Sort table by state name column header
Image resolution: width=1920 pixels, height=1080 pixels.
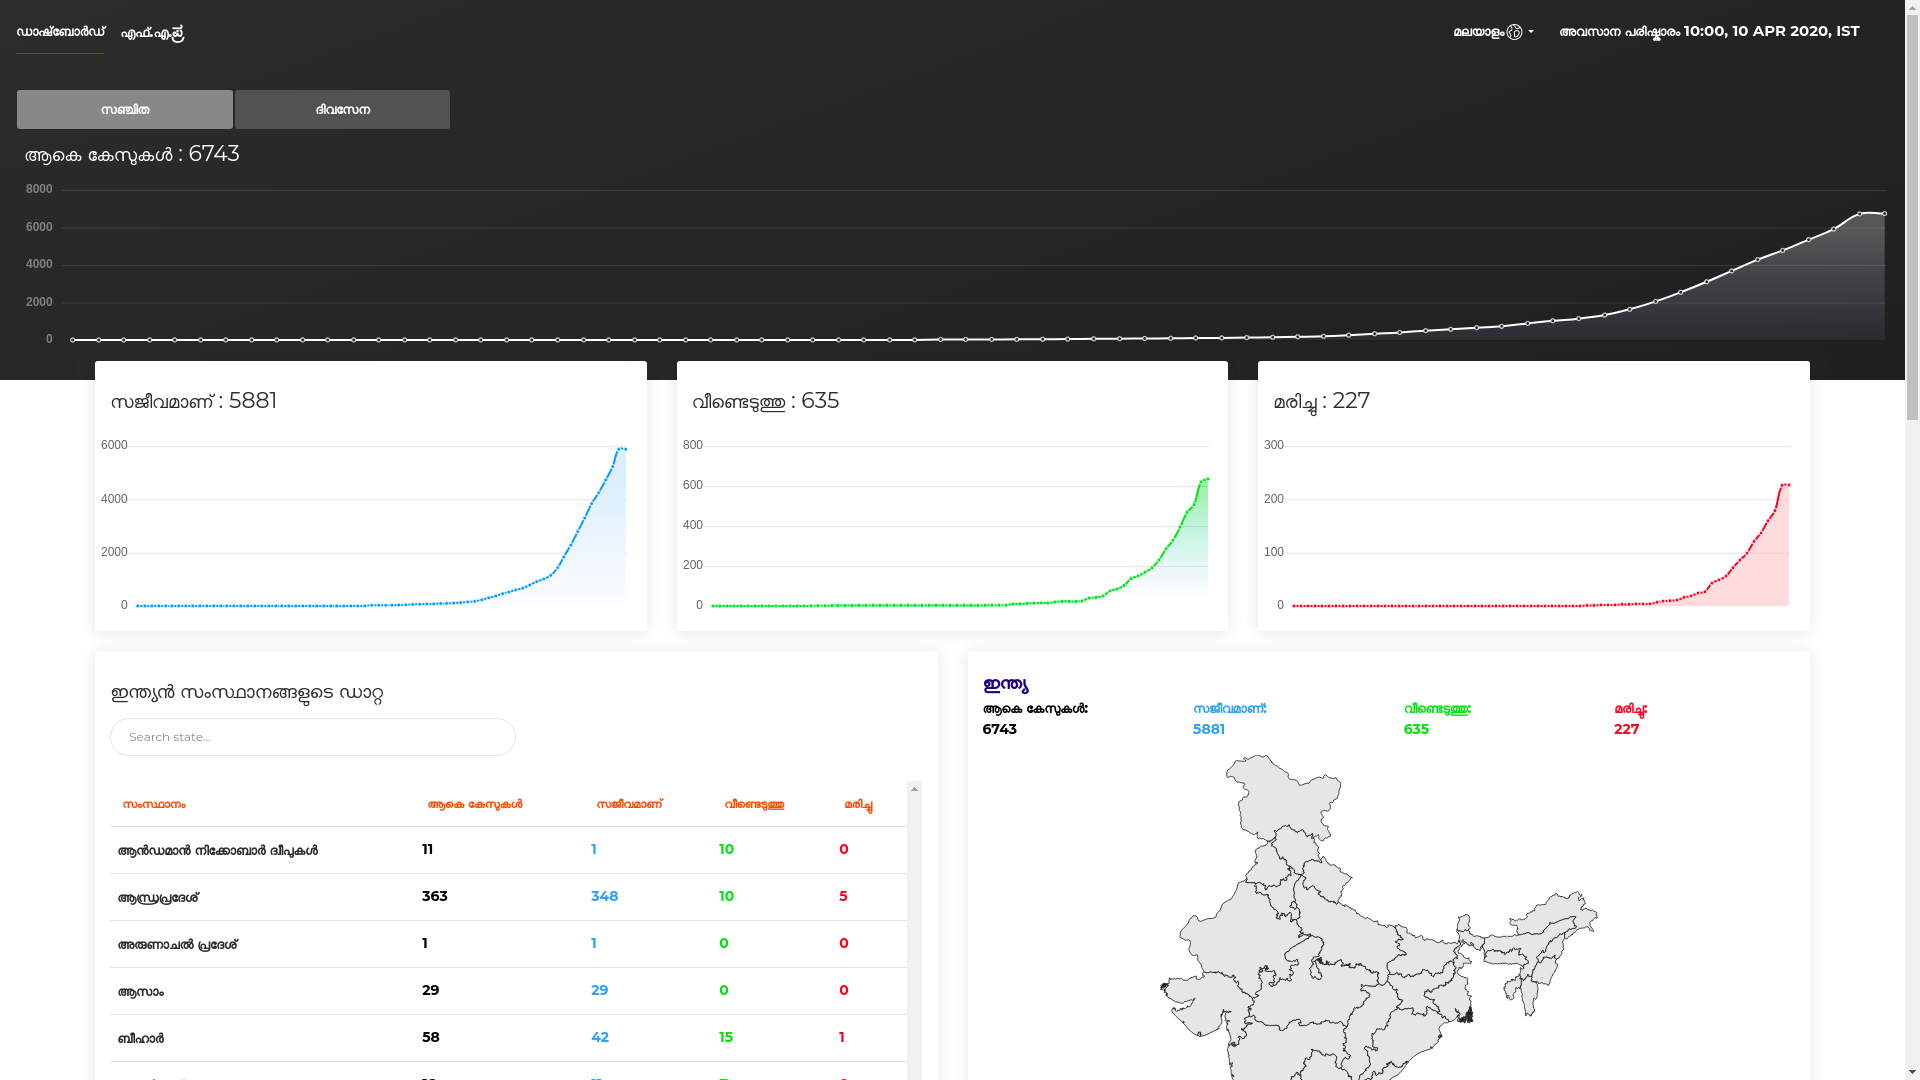[154, 805]
